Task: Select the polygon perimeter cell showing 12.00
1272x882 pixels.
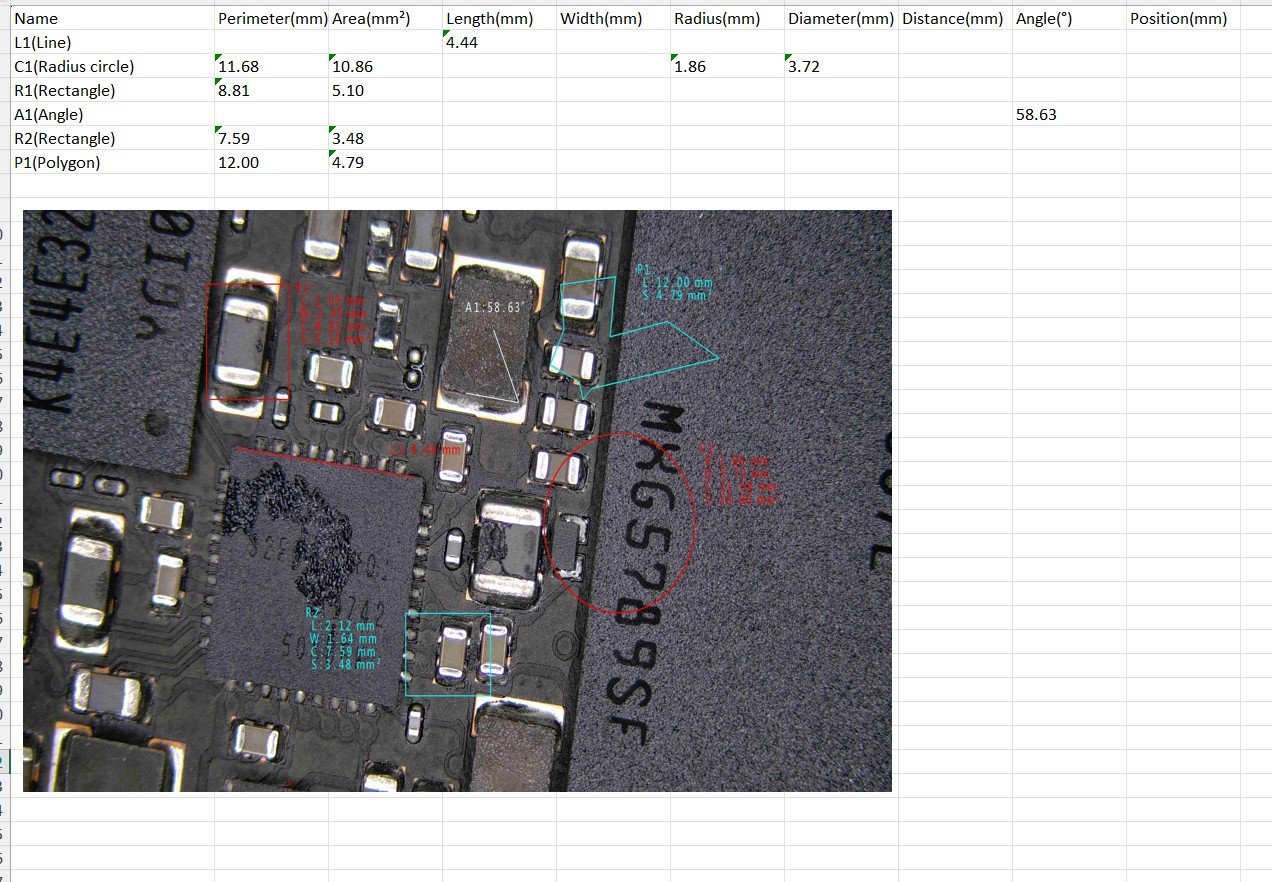Action: pos(271,162)
